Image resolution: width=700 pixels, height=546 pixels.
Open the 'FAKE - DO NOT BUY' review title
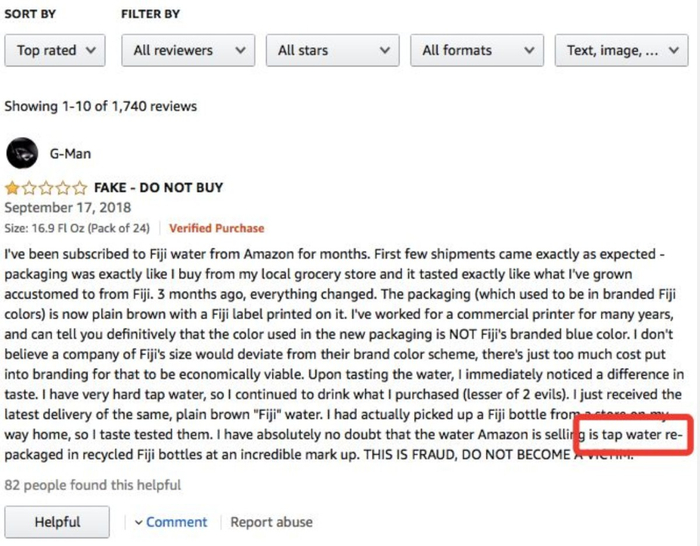point(158,188)
